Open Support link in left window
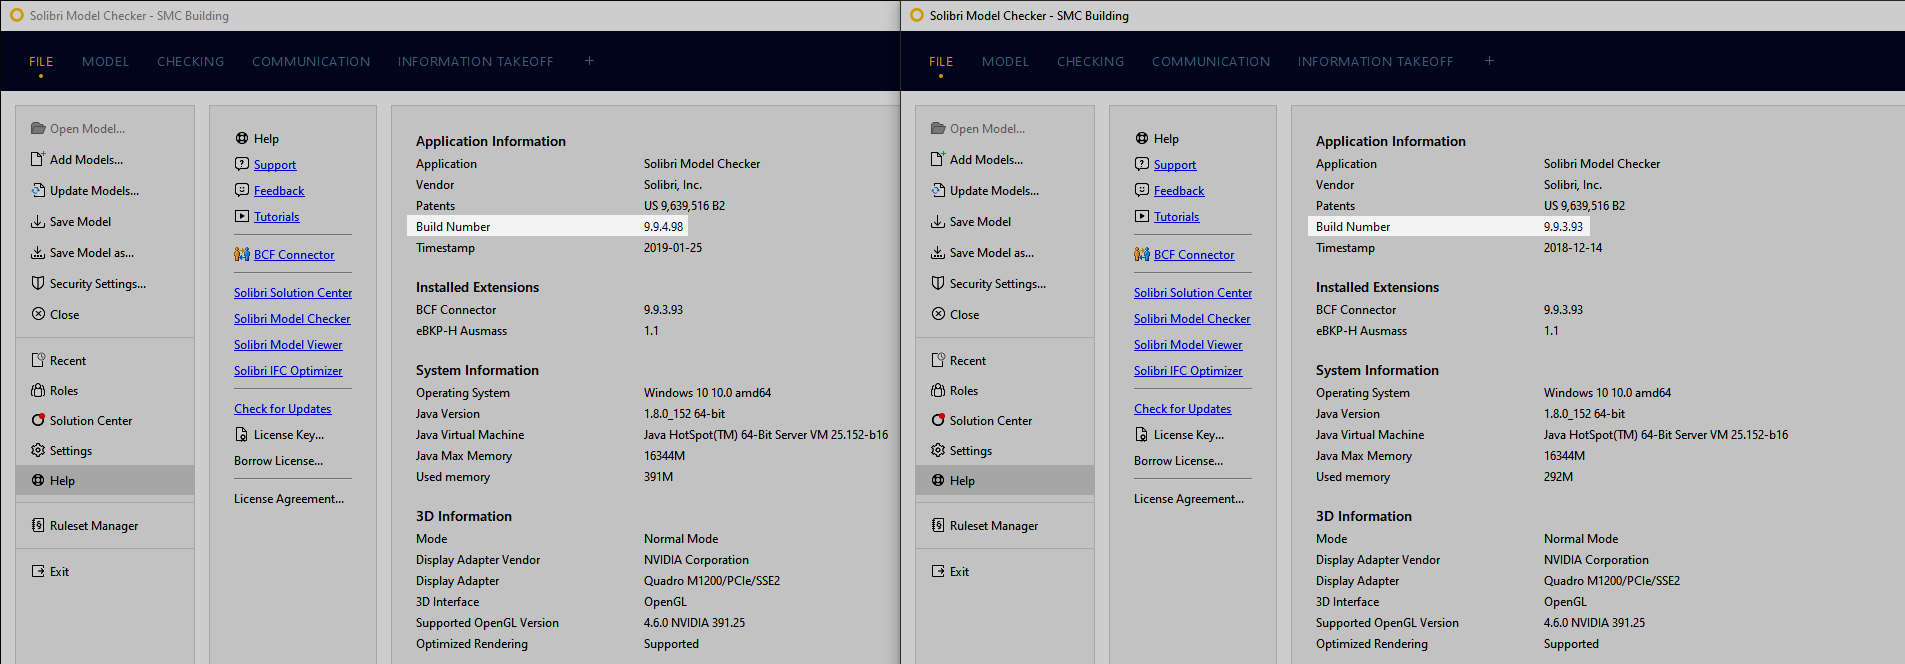The height and width of the screenshot is (664, 1905). tap(275, 165)
